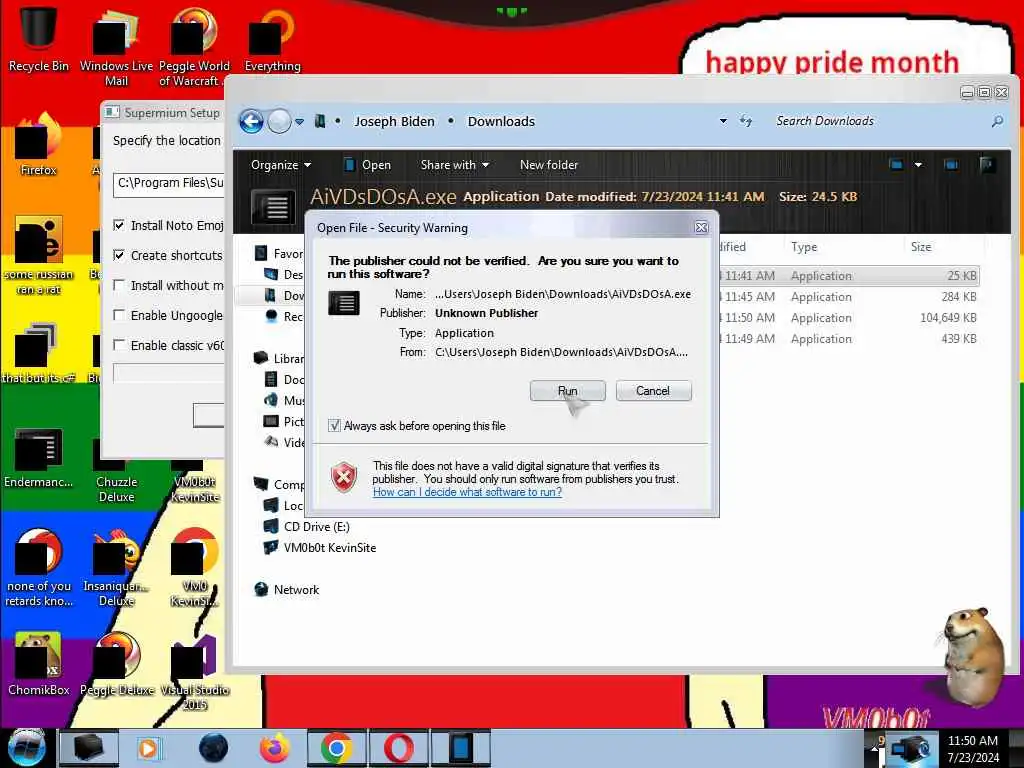The height and width of the screenshot is (768, 1024).
Task: Click the Explorer Back arrow button
Action: pos(251,121)
